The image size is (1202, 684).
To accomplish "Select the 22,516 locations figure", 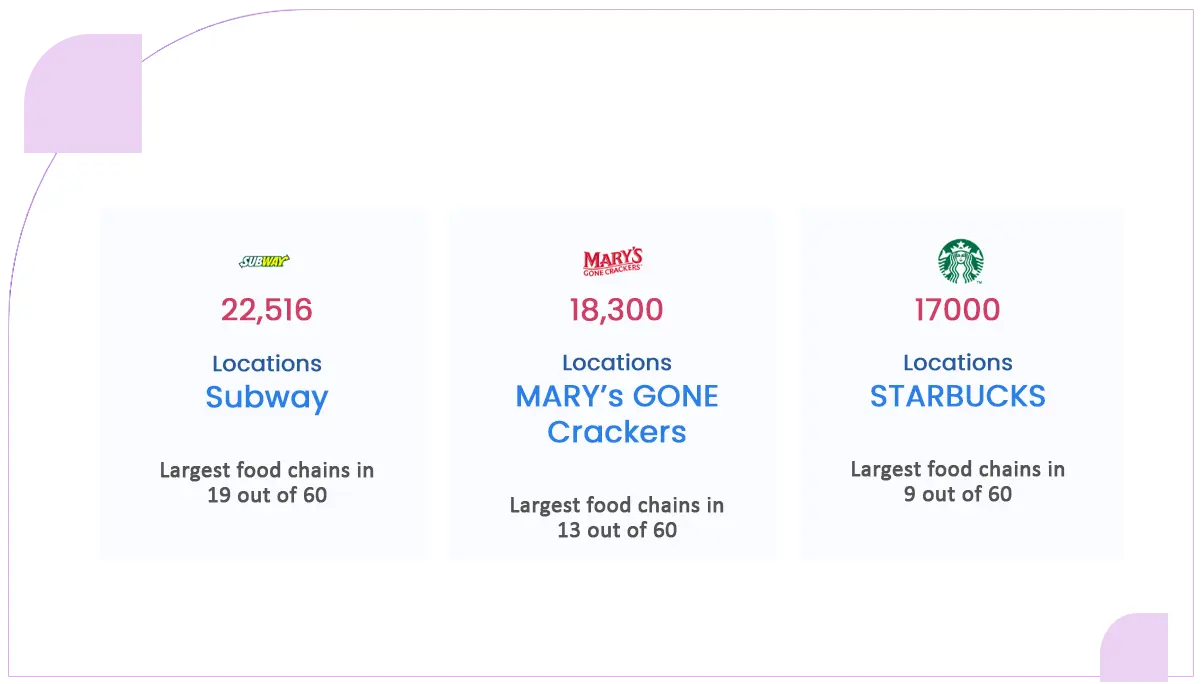I will [267, 310].
